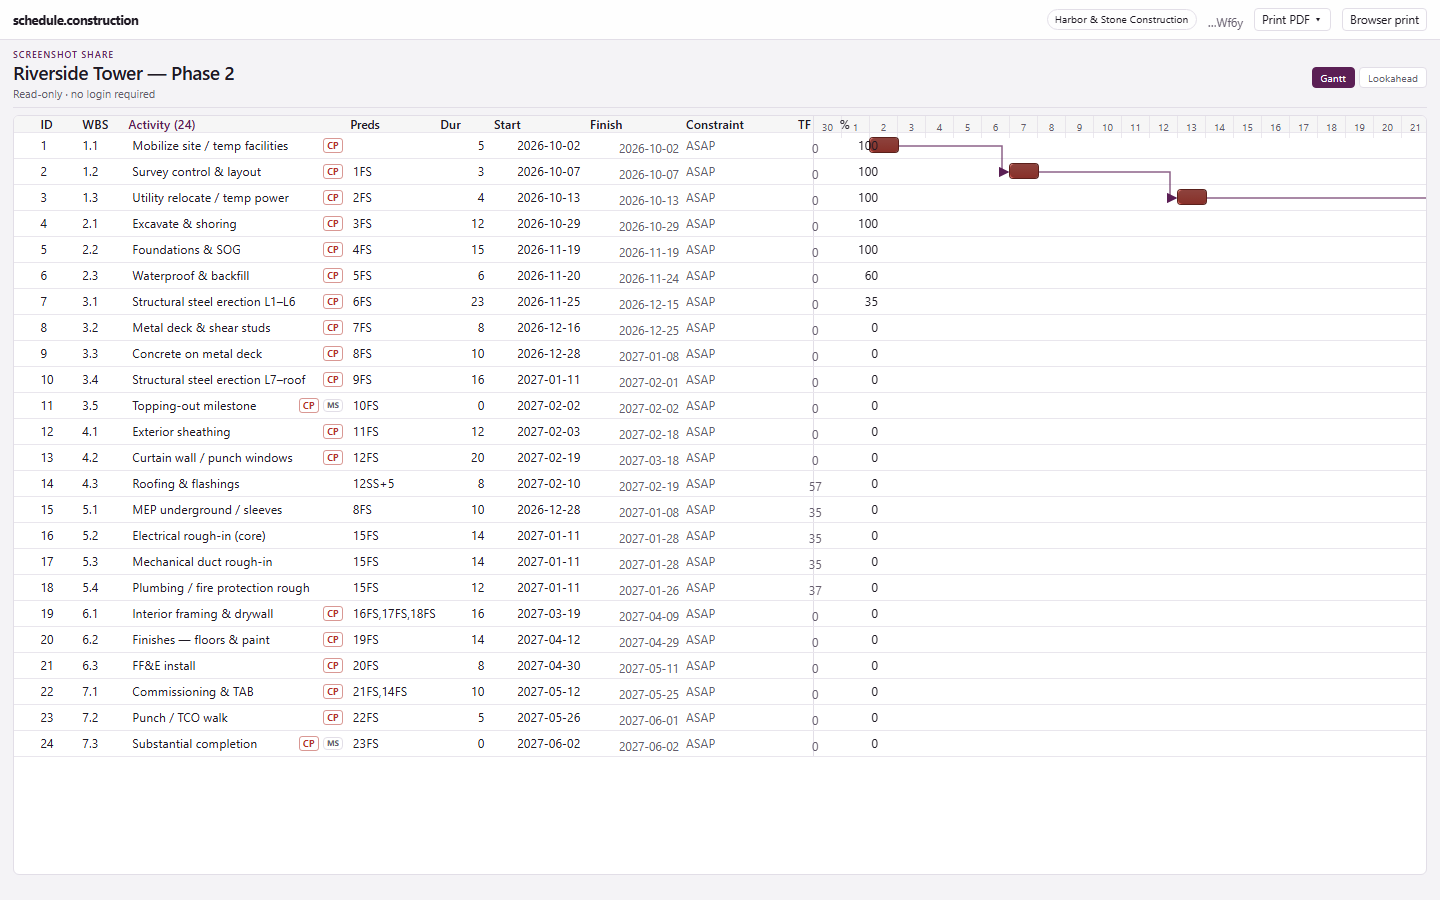The height and width of the screenshot is (900, 1440).
Task: Click the CP badge on Interior framing & drywall row
Action: [x=333, y=614]
